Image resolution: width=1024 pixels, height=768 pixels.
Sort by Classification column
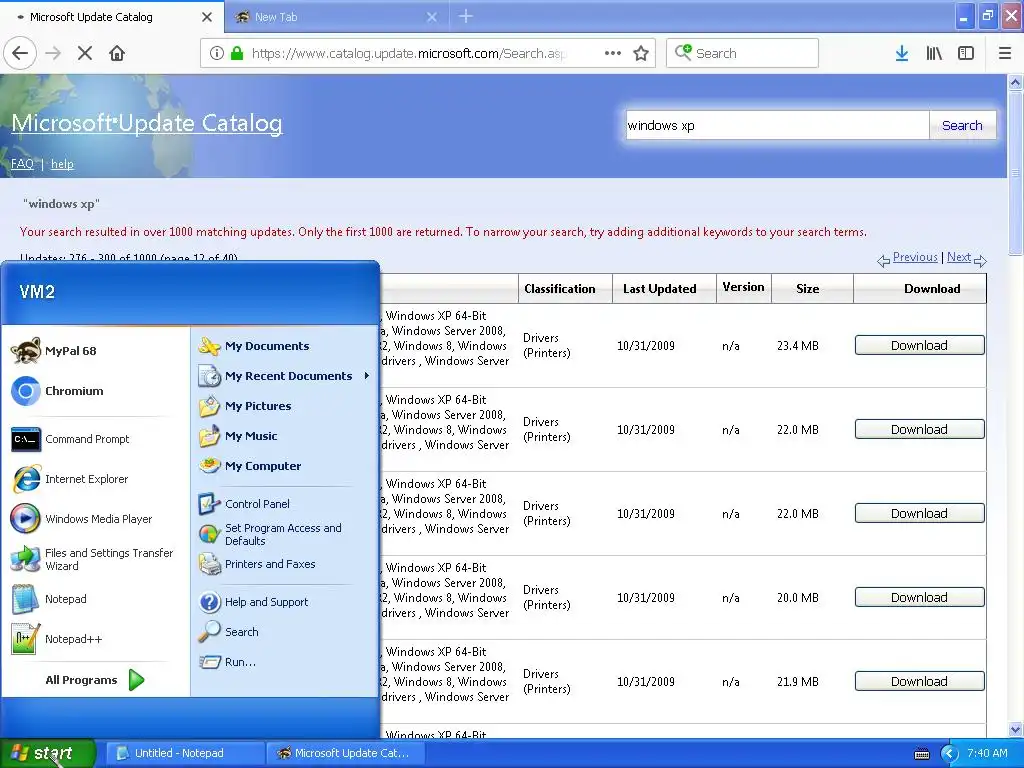coord(560,289)
